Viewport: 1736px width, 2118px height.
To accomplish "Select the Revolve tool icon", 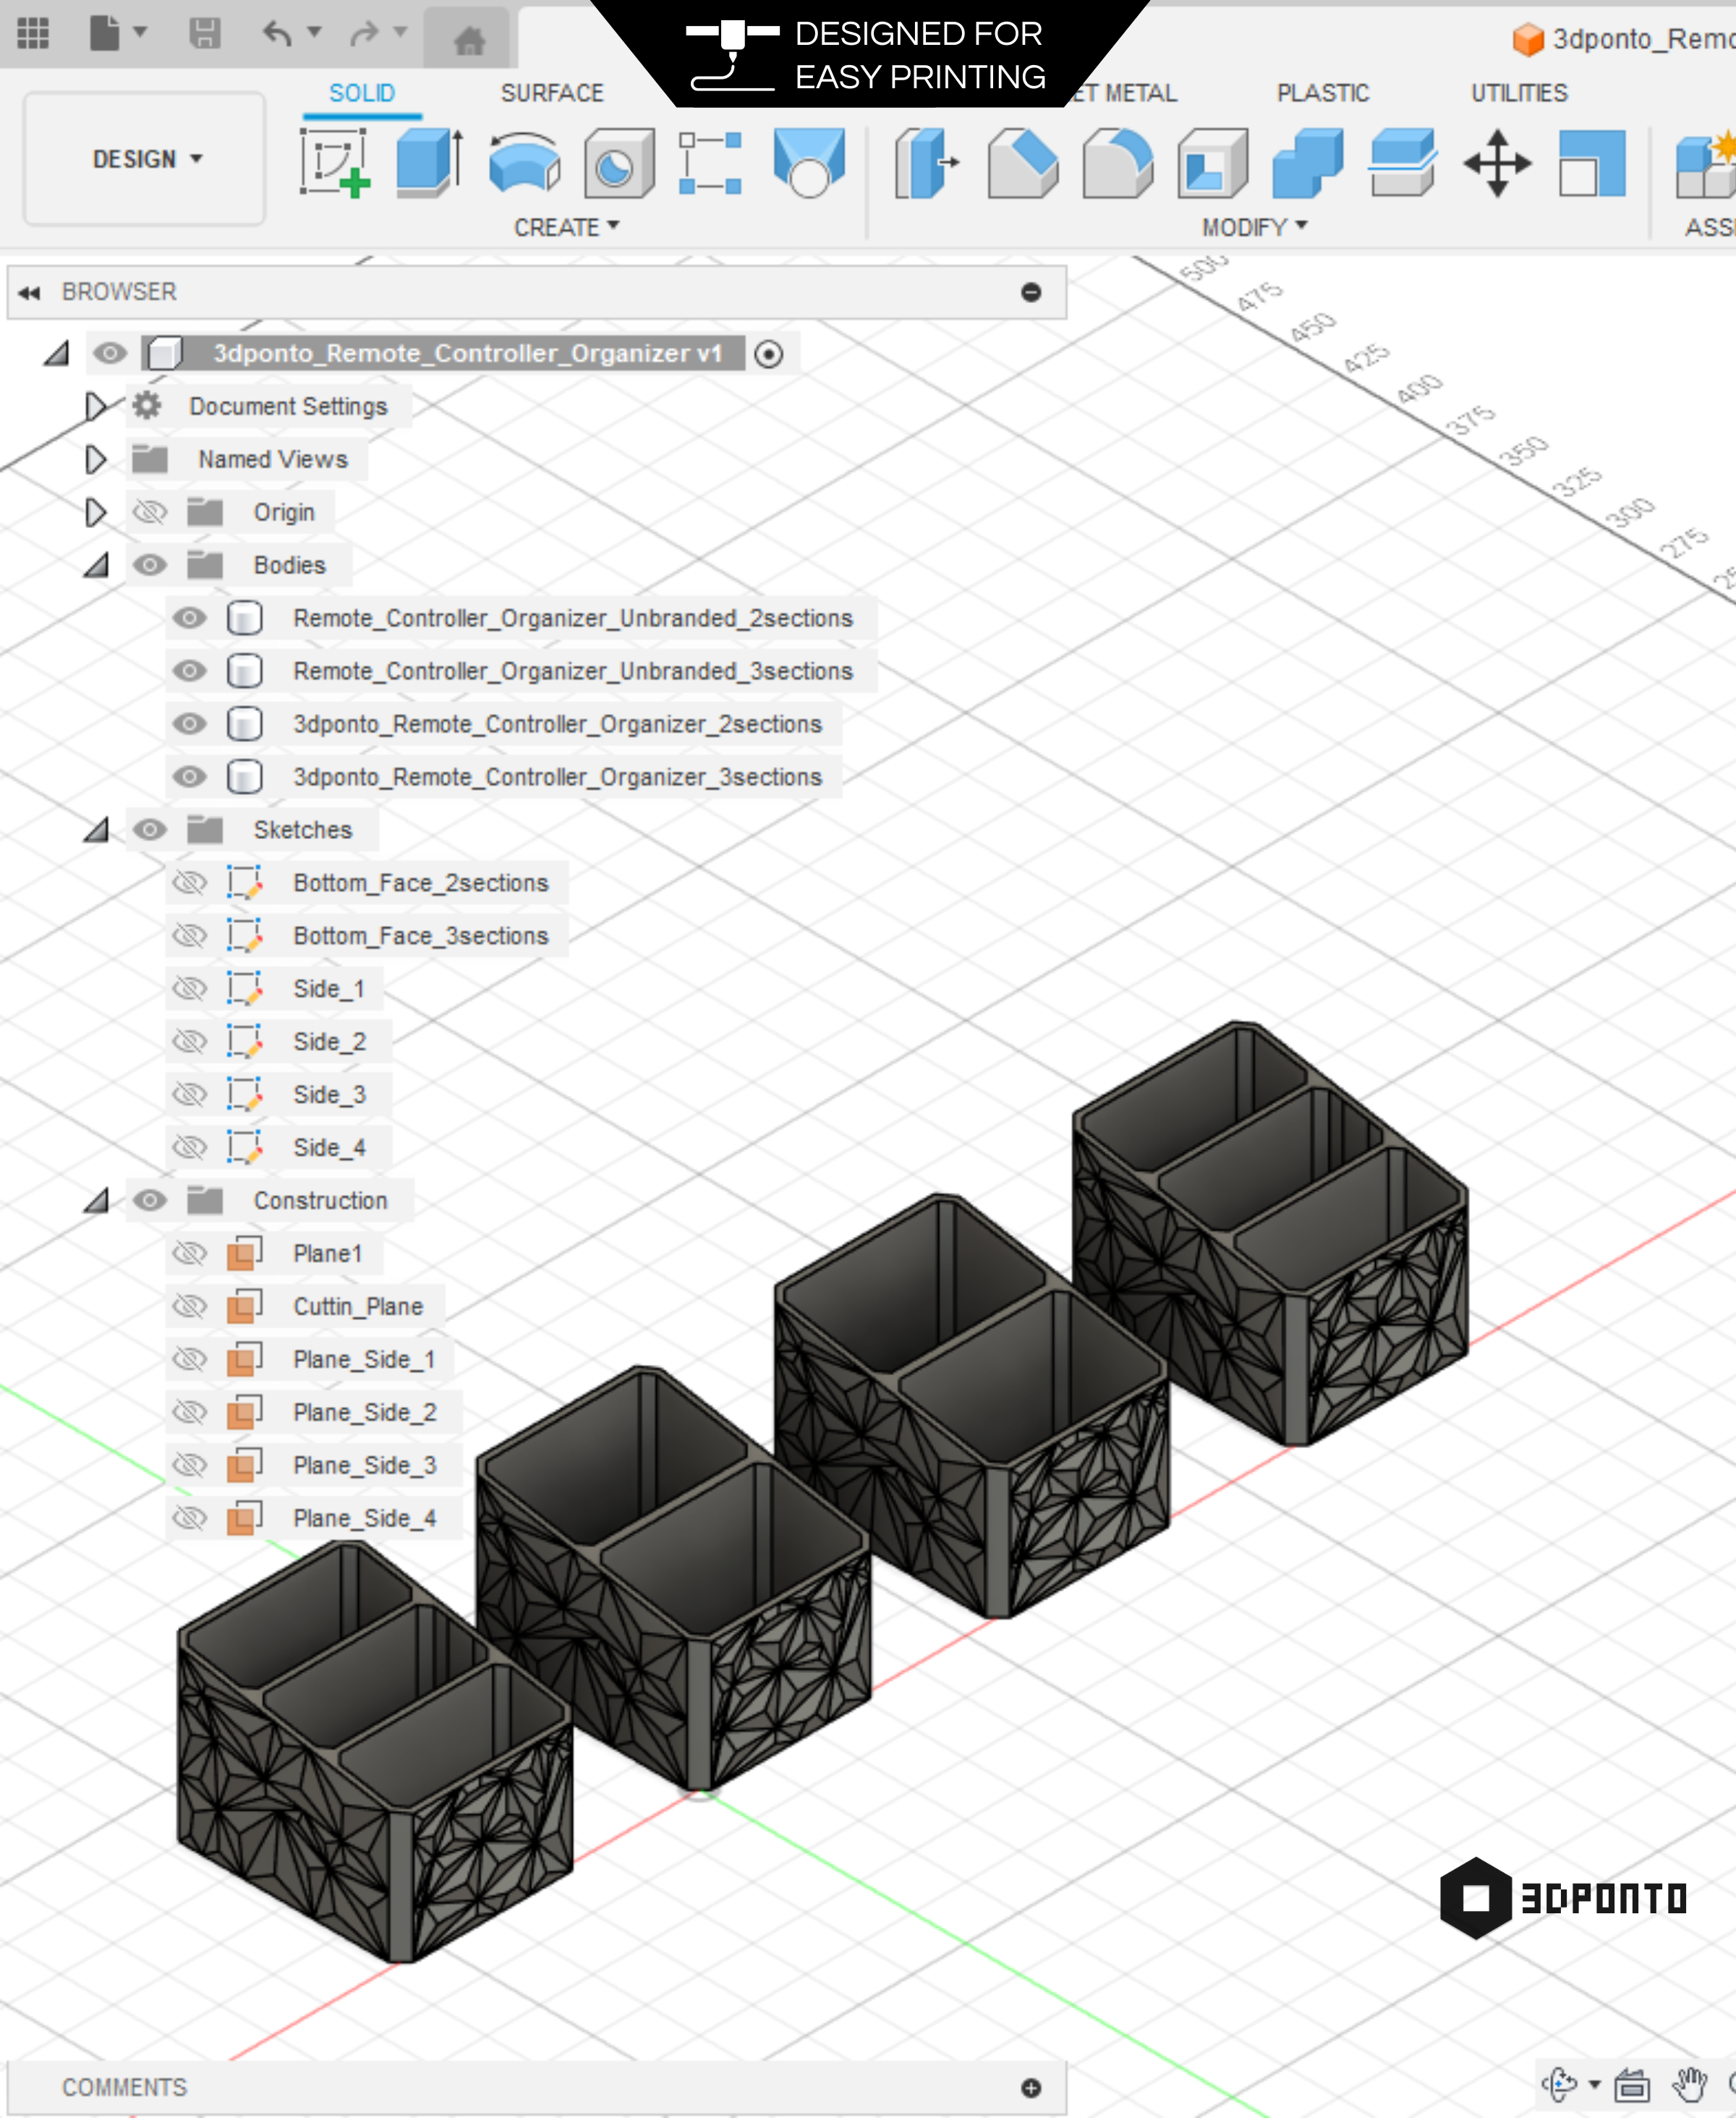I will 524,162.
